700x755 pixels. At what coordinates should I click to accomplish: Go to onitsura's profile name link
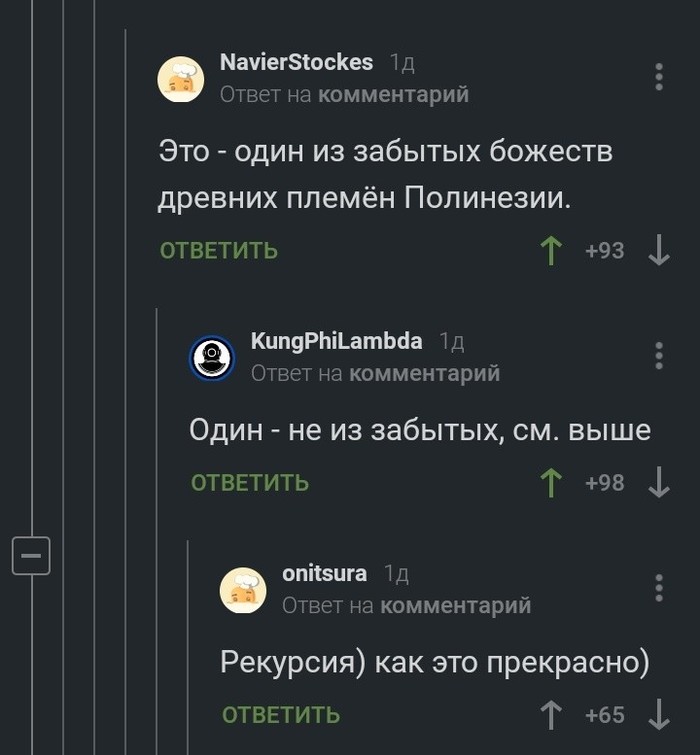(324, 573)
